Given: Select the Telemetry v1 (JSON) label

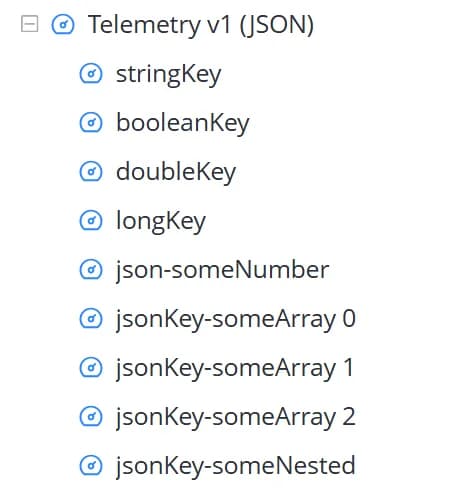Looking at the screenshot, I should (201, 25).
